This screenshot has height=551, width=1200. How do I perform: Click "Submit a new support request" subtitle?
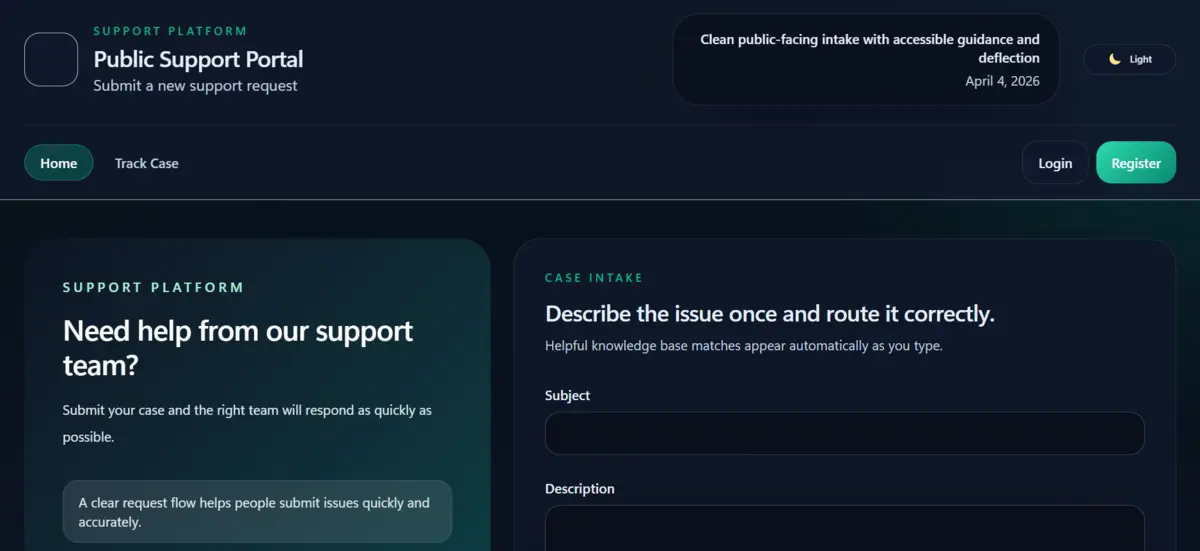click(195, 86)
